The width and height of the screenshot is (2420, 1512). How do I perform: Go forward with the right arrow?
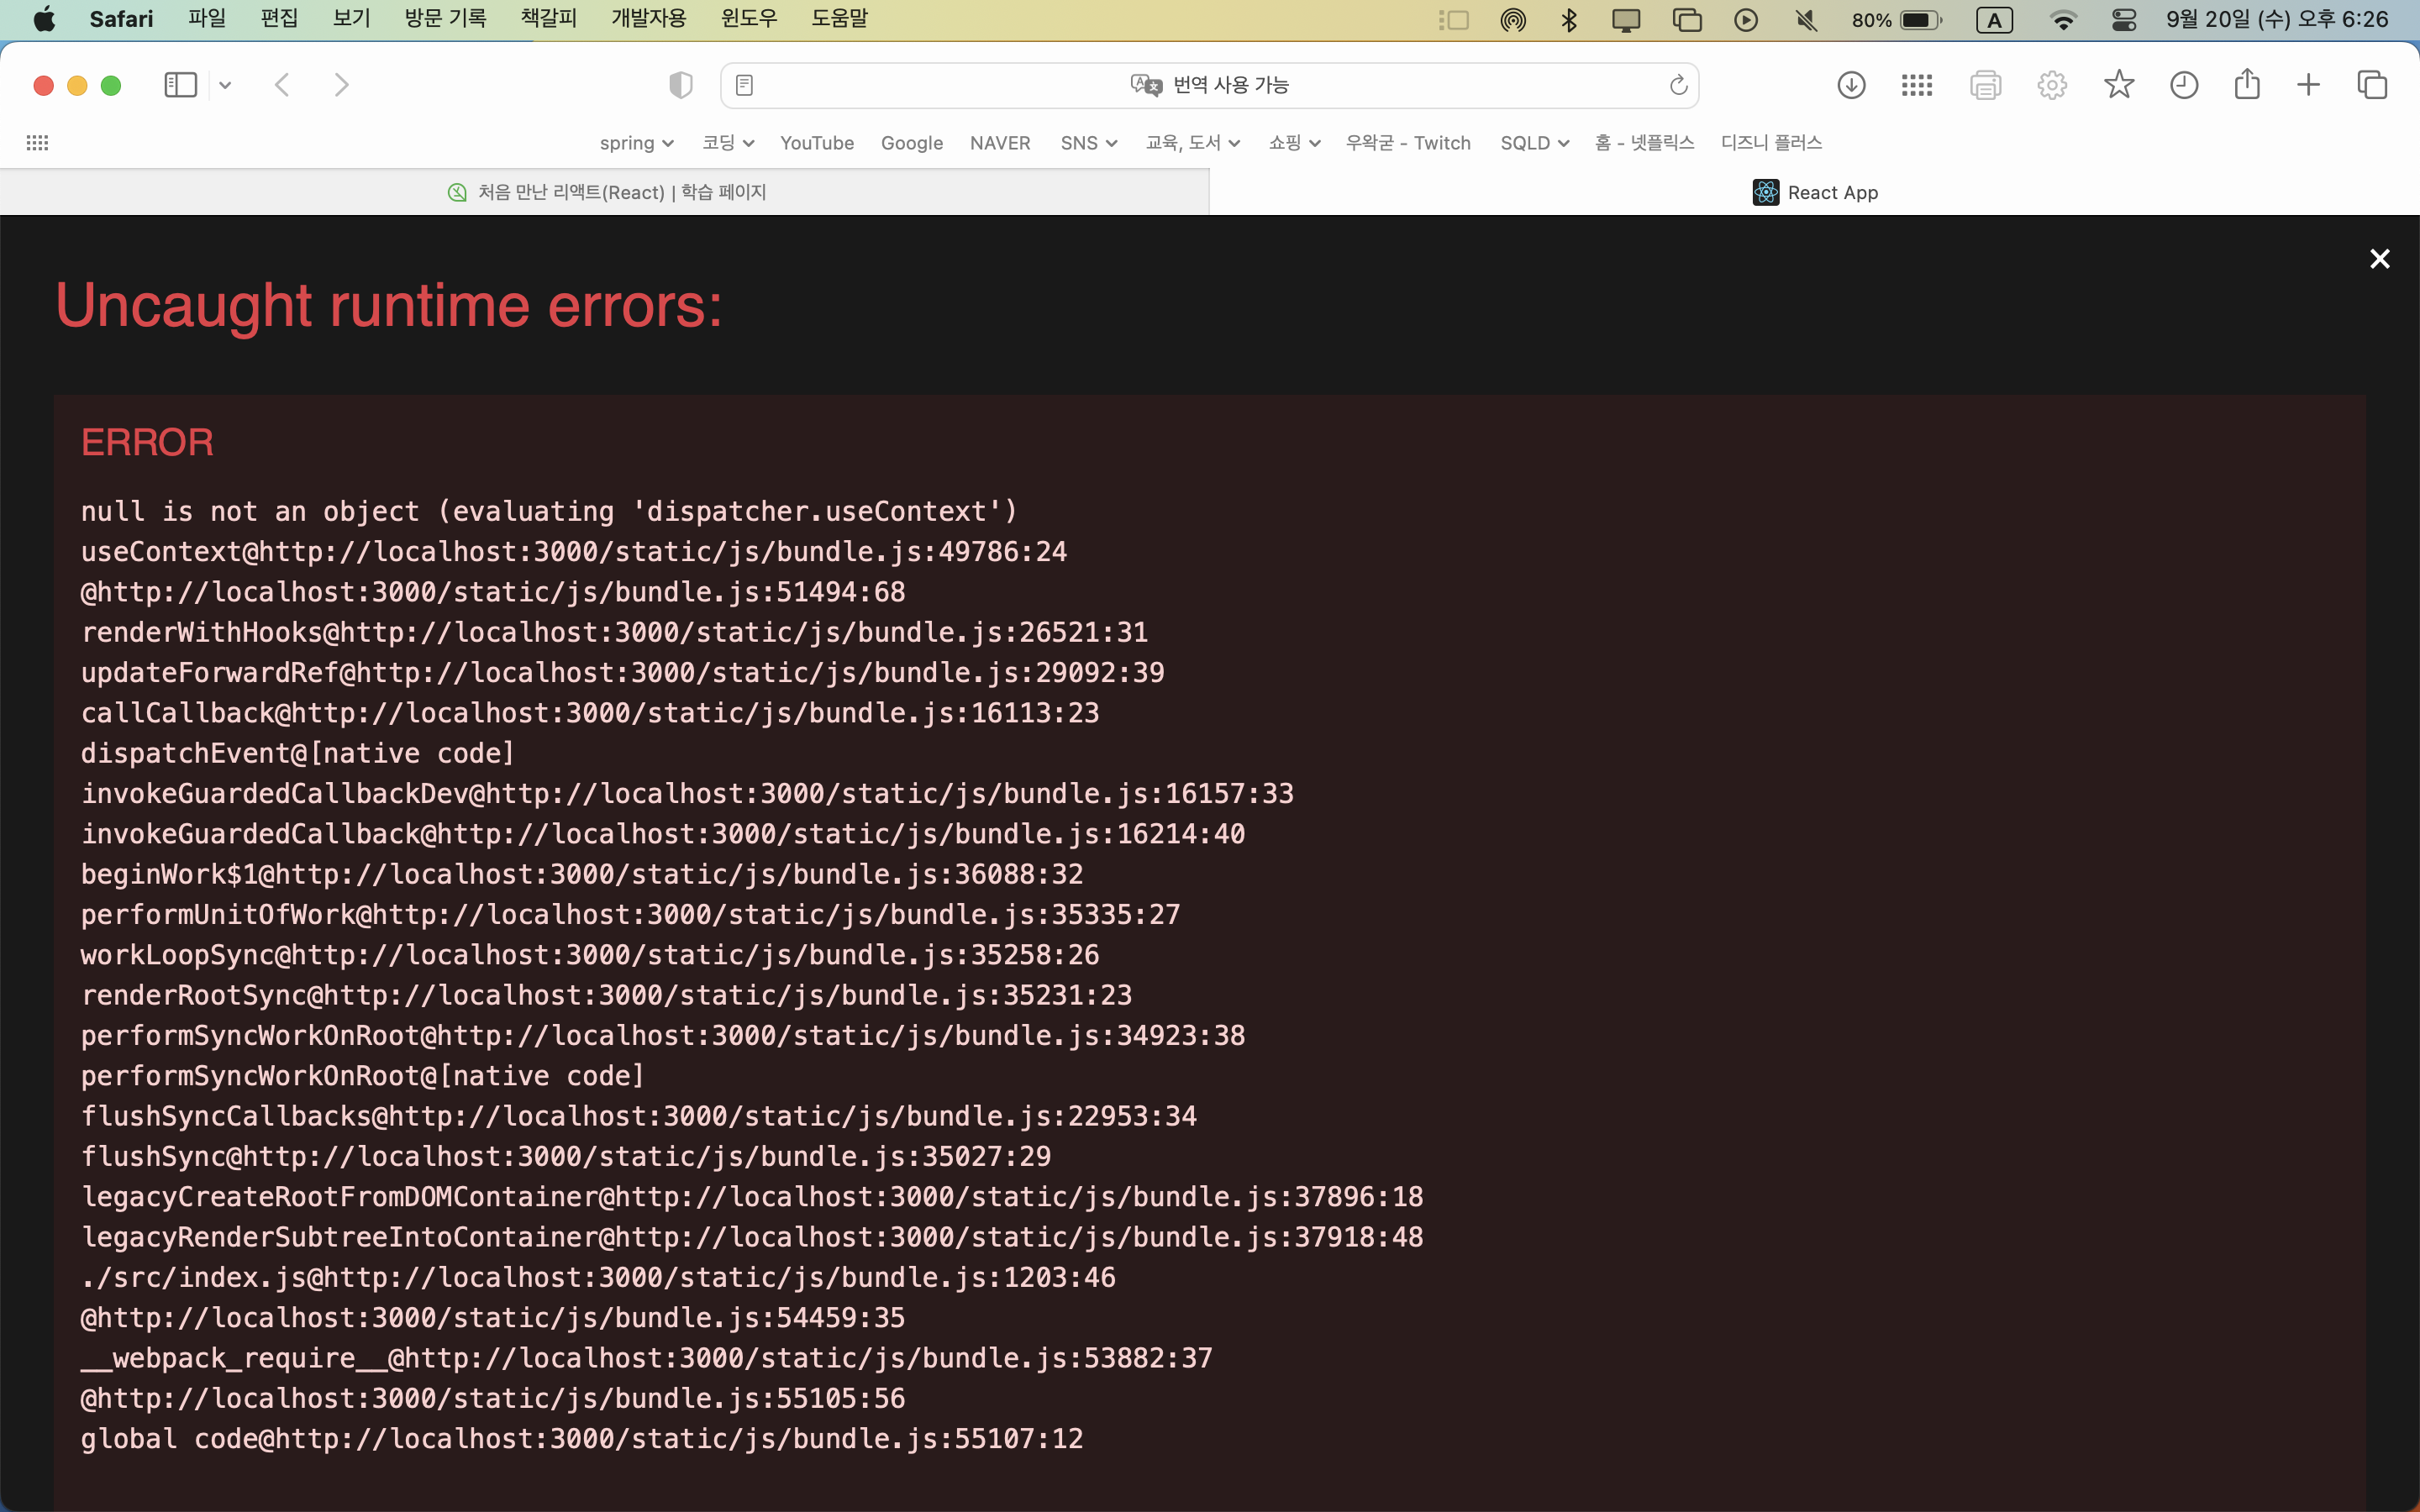[x=342, y=85]
